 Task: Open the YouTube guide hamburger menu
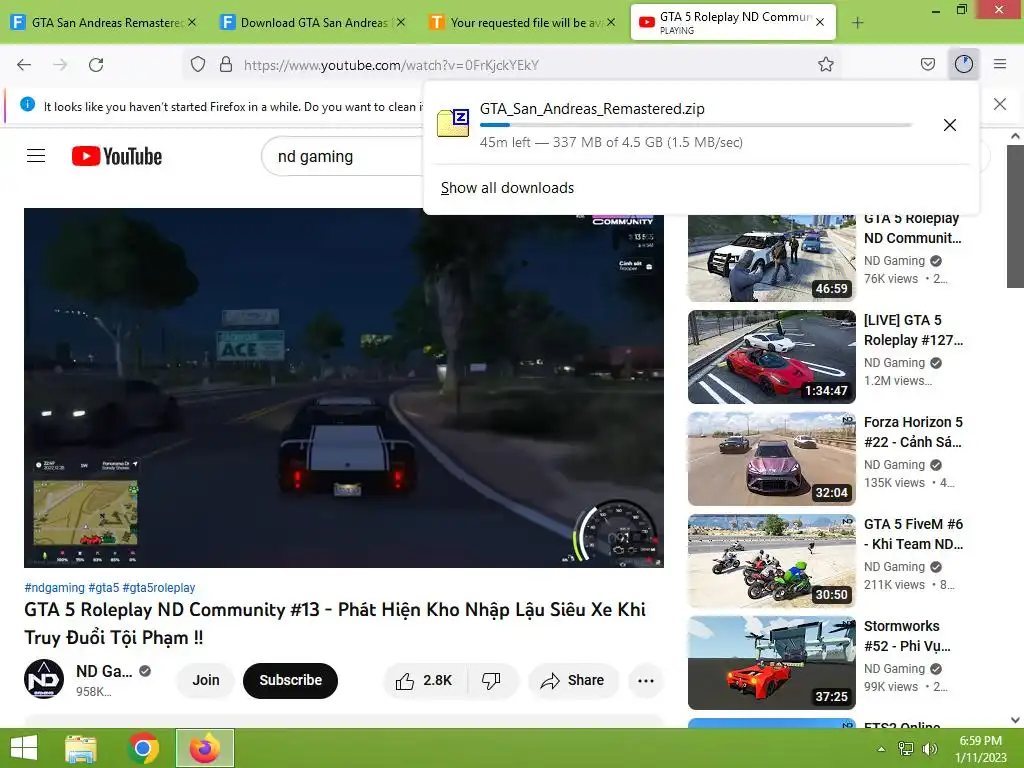tap(36, 155)
